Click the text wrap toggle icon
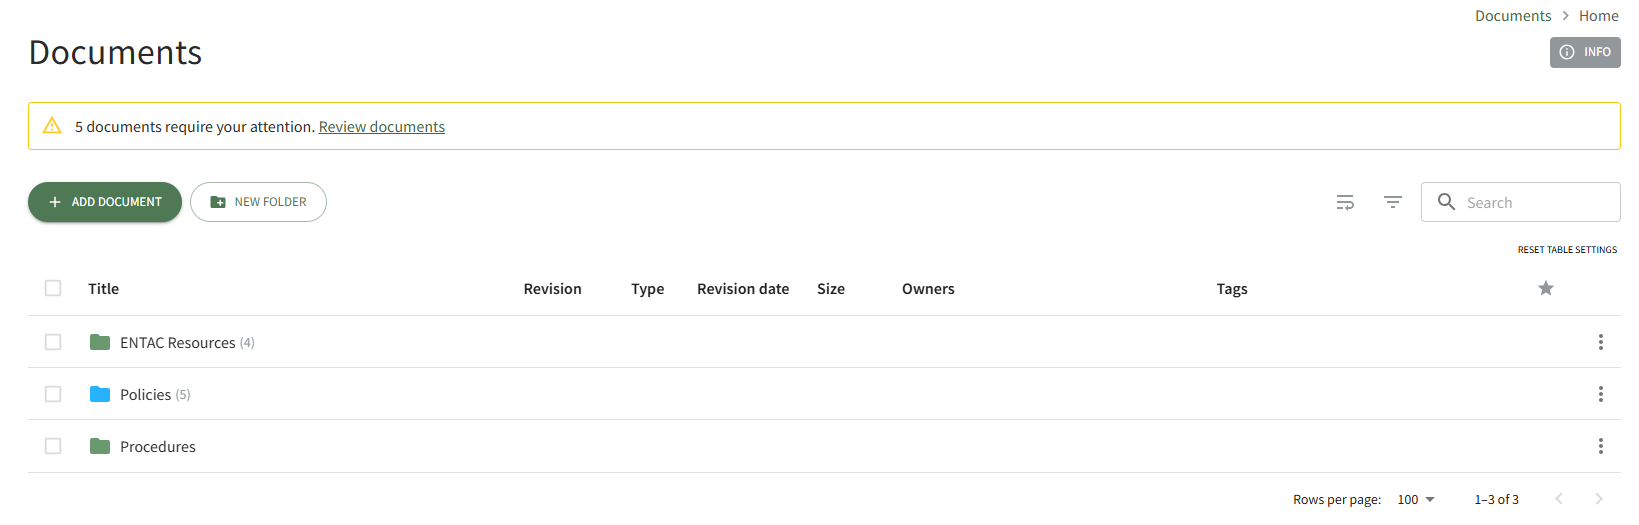This screenshot has width=1639, height=525. 1345,202
